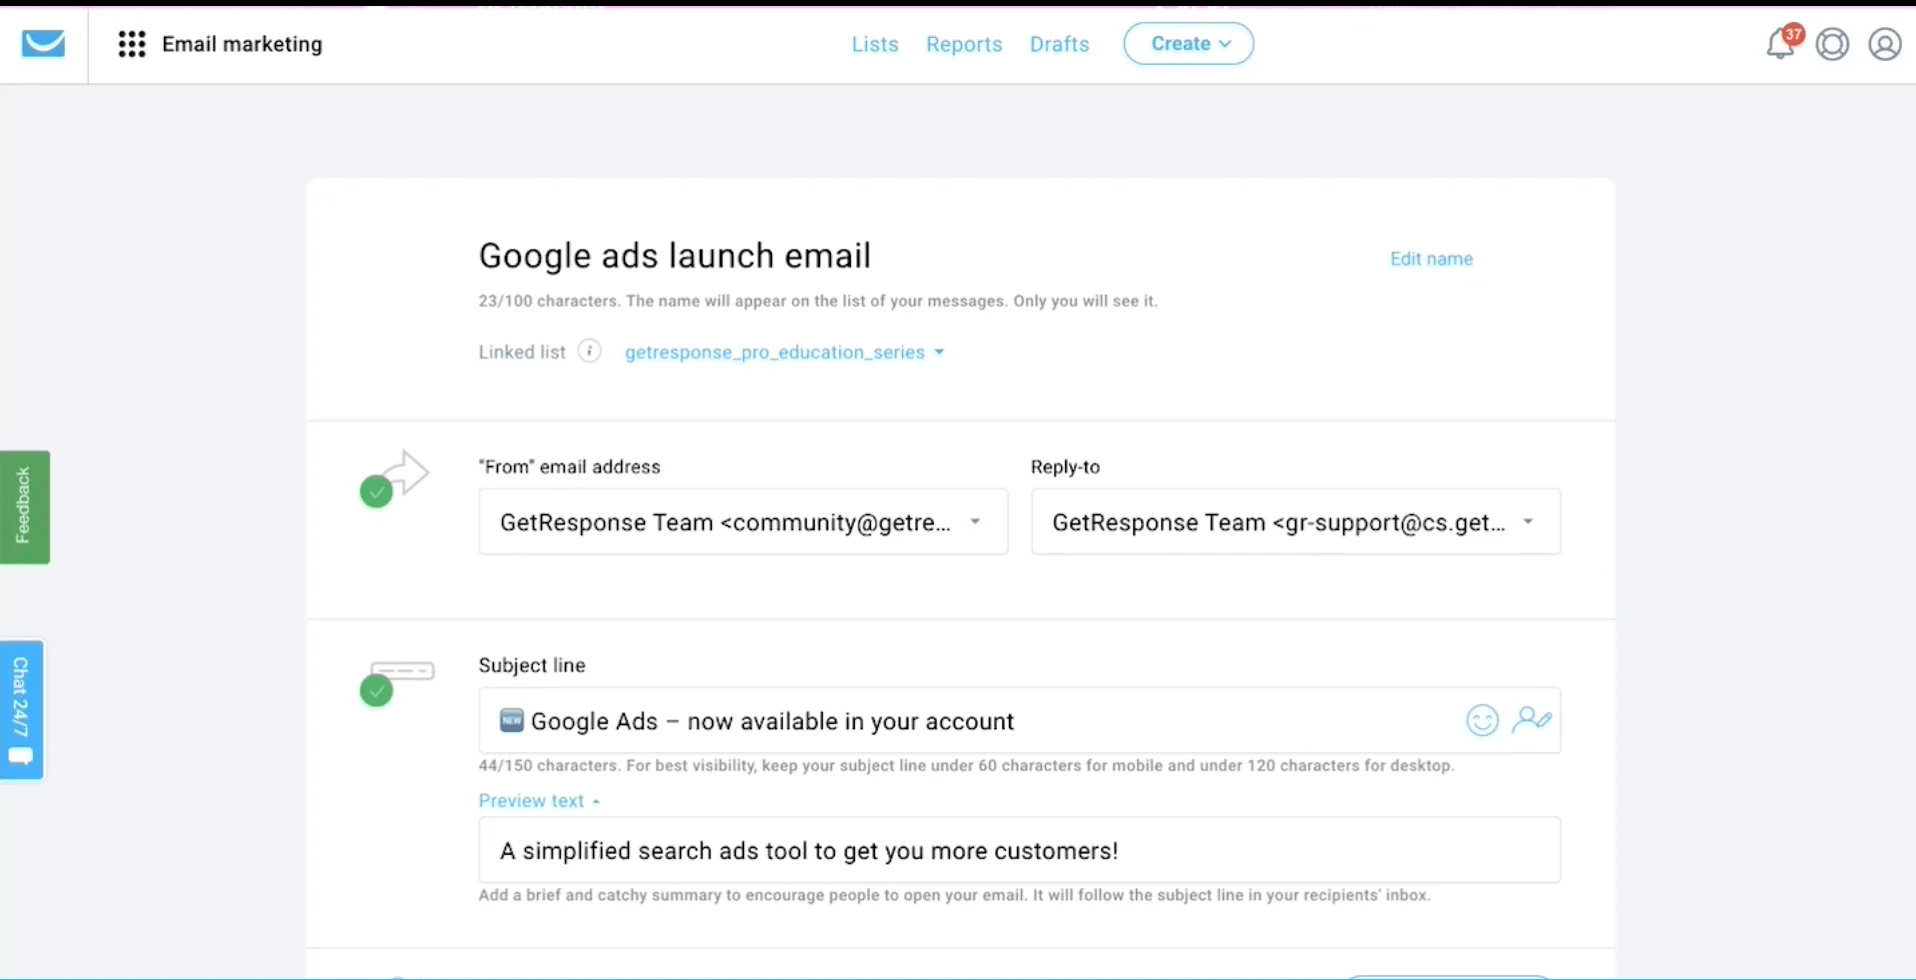Image resolution: width=1916 pixels, height=980 pixels.
Task: Open the Chat 24/7 side tab
Action: (x=22, y=710)
